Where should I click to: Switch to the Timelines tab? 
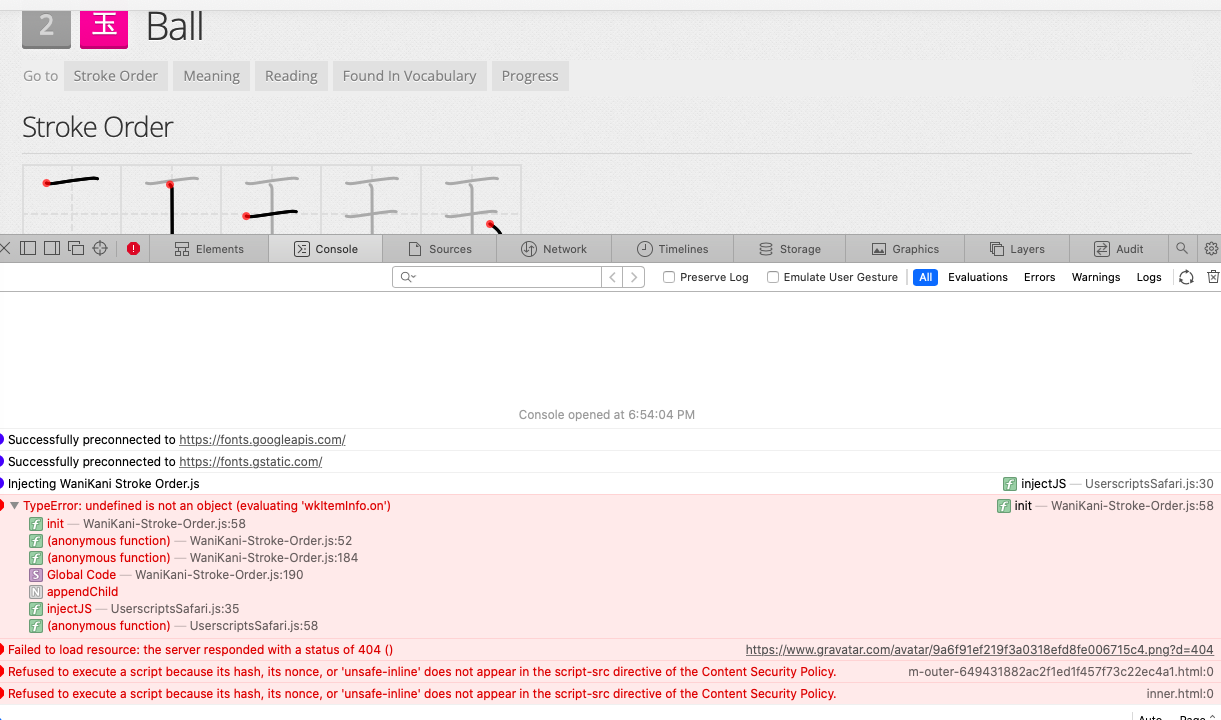673,249
